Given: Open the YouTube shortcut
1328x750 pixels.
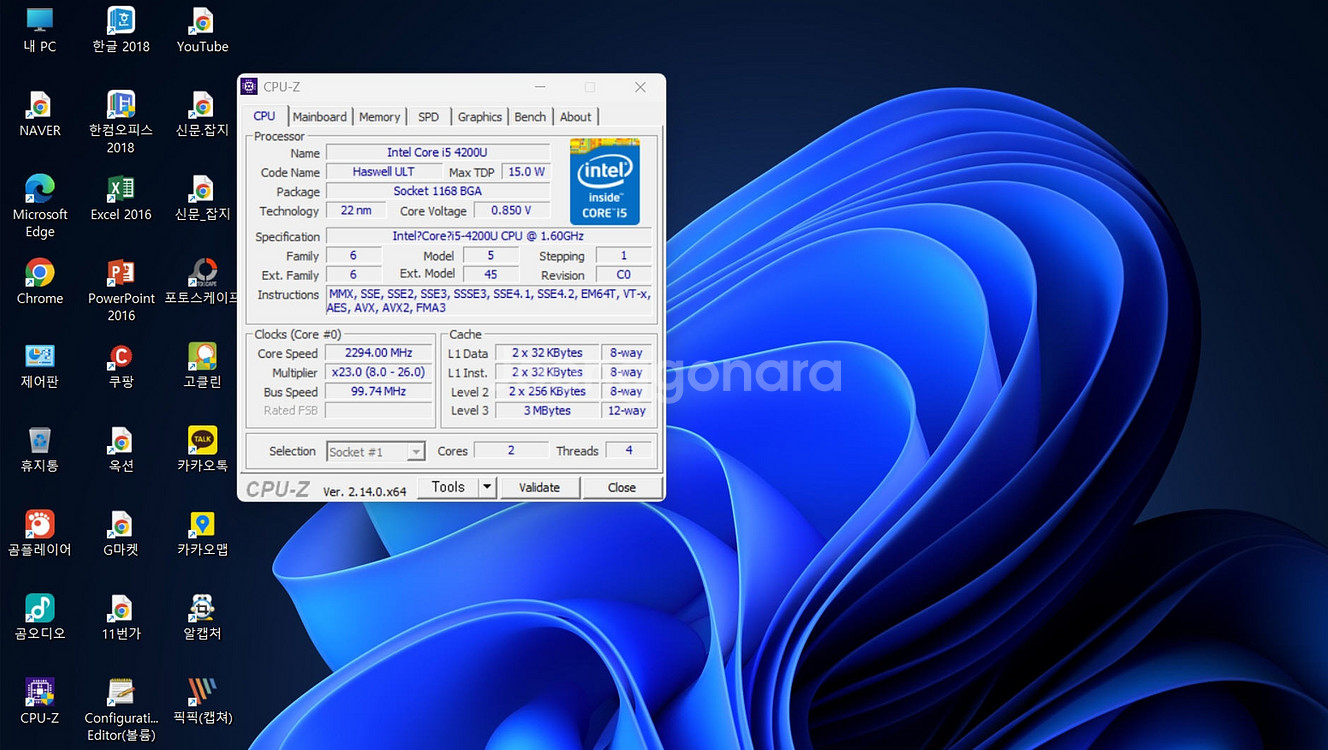Looking at the screenshot, I should (x=201, y=26).
